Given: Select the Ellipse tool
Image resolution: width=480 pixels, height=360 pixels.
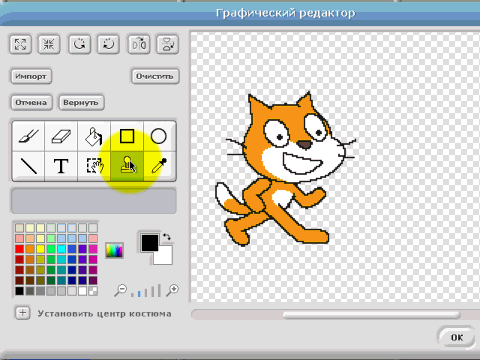Looking at the screenshot, I should click(159, 136).
